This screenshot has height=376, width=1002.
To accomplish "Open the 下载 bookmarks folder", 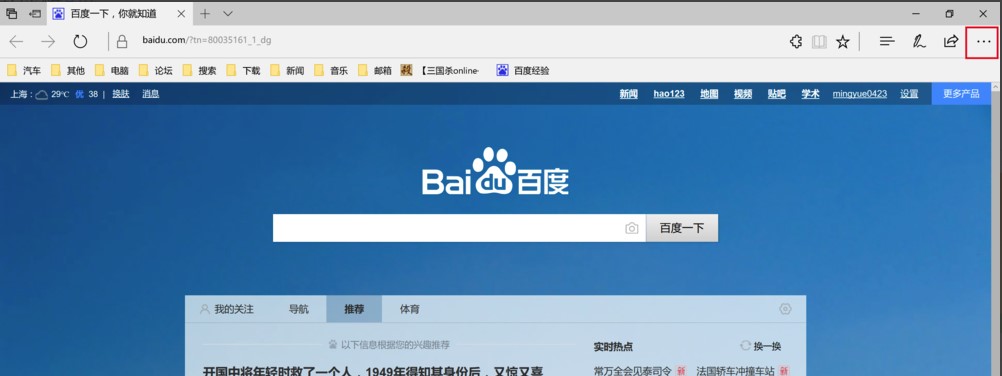I will (243, 70).
